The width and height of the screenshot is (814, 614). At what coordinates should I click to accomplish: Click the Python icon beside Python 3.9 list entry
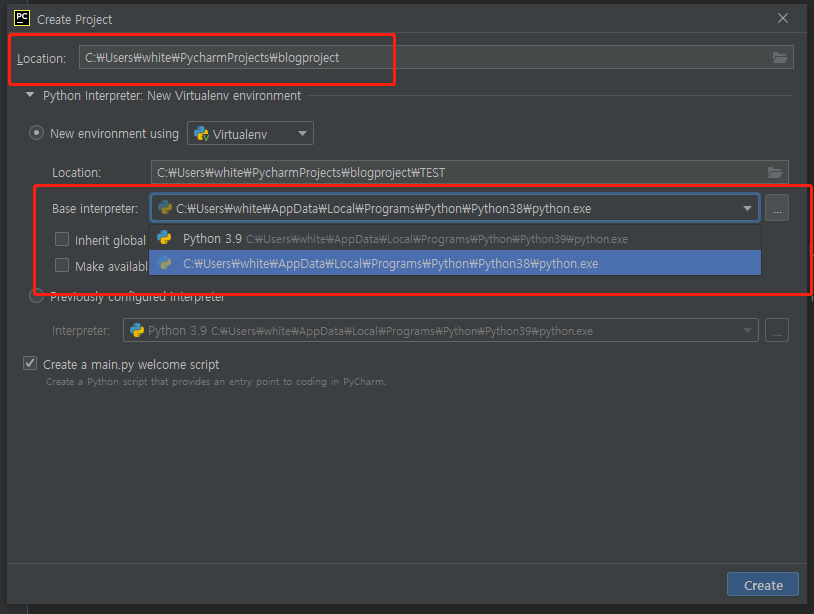164,238
